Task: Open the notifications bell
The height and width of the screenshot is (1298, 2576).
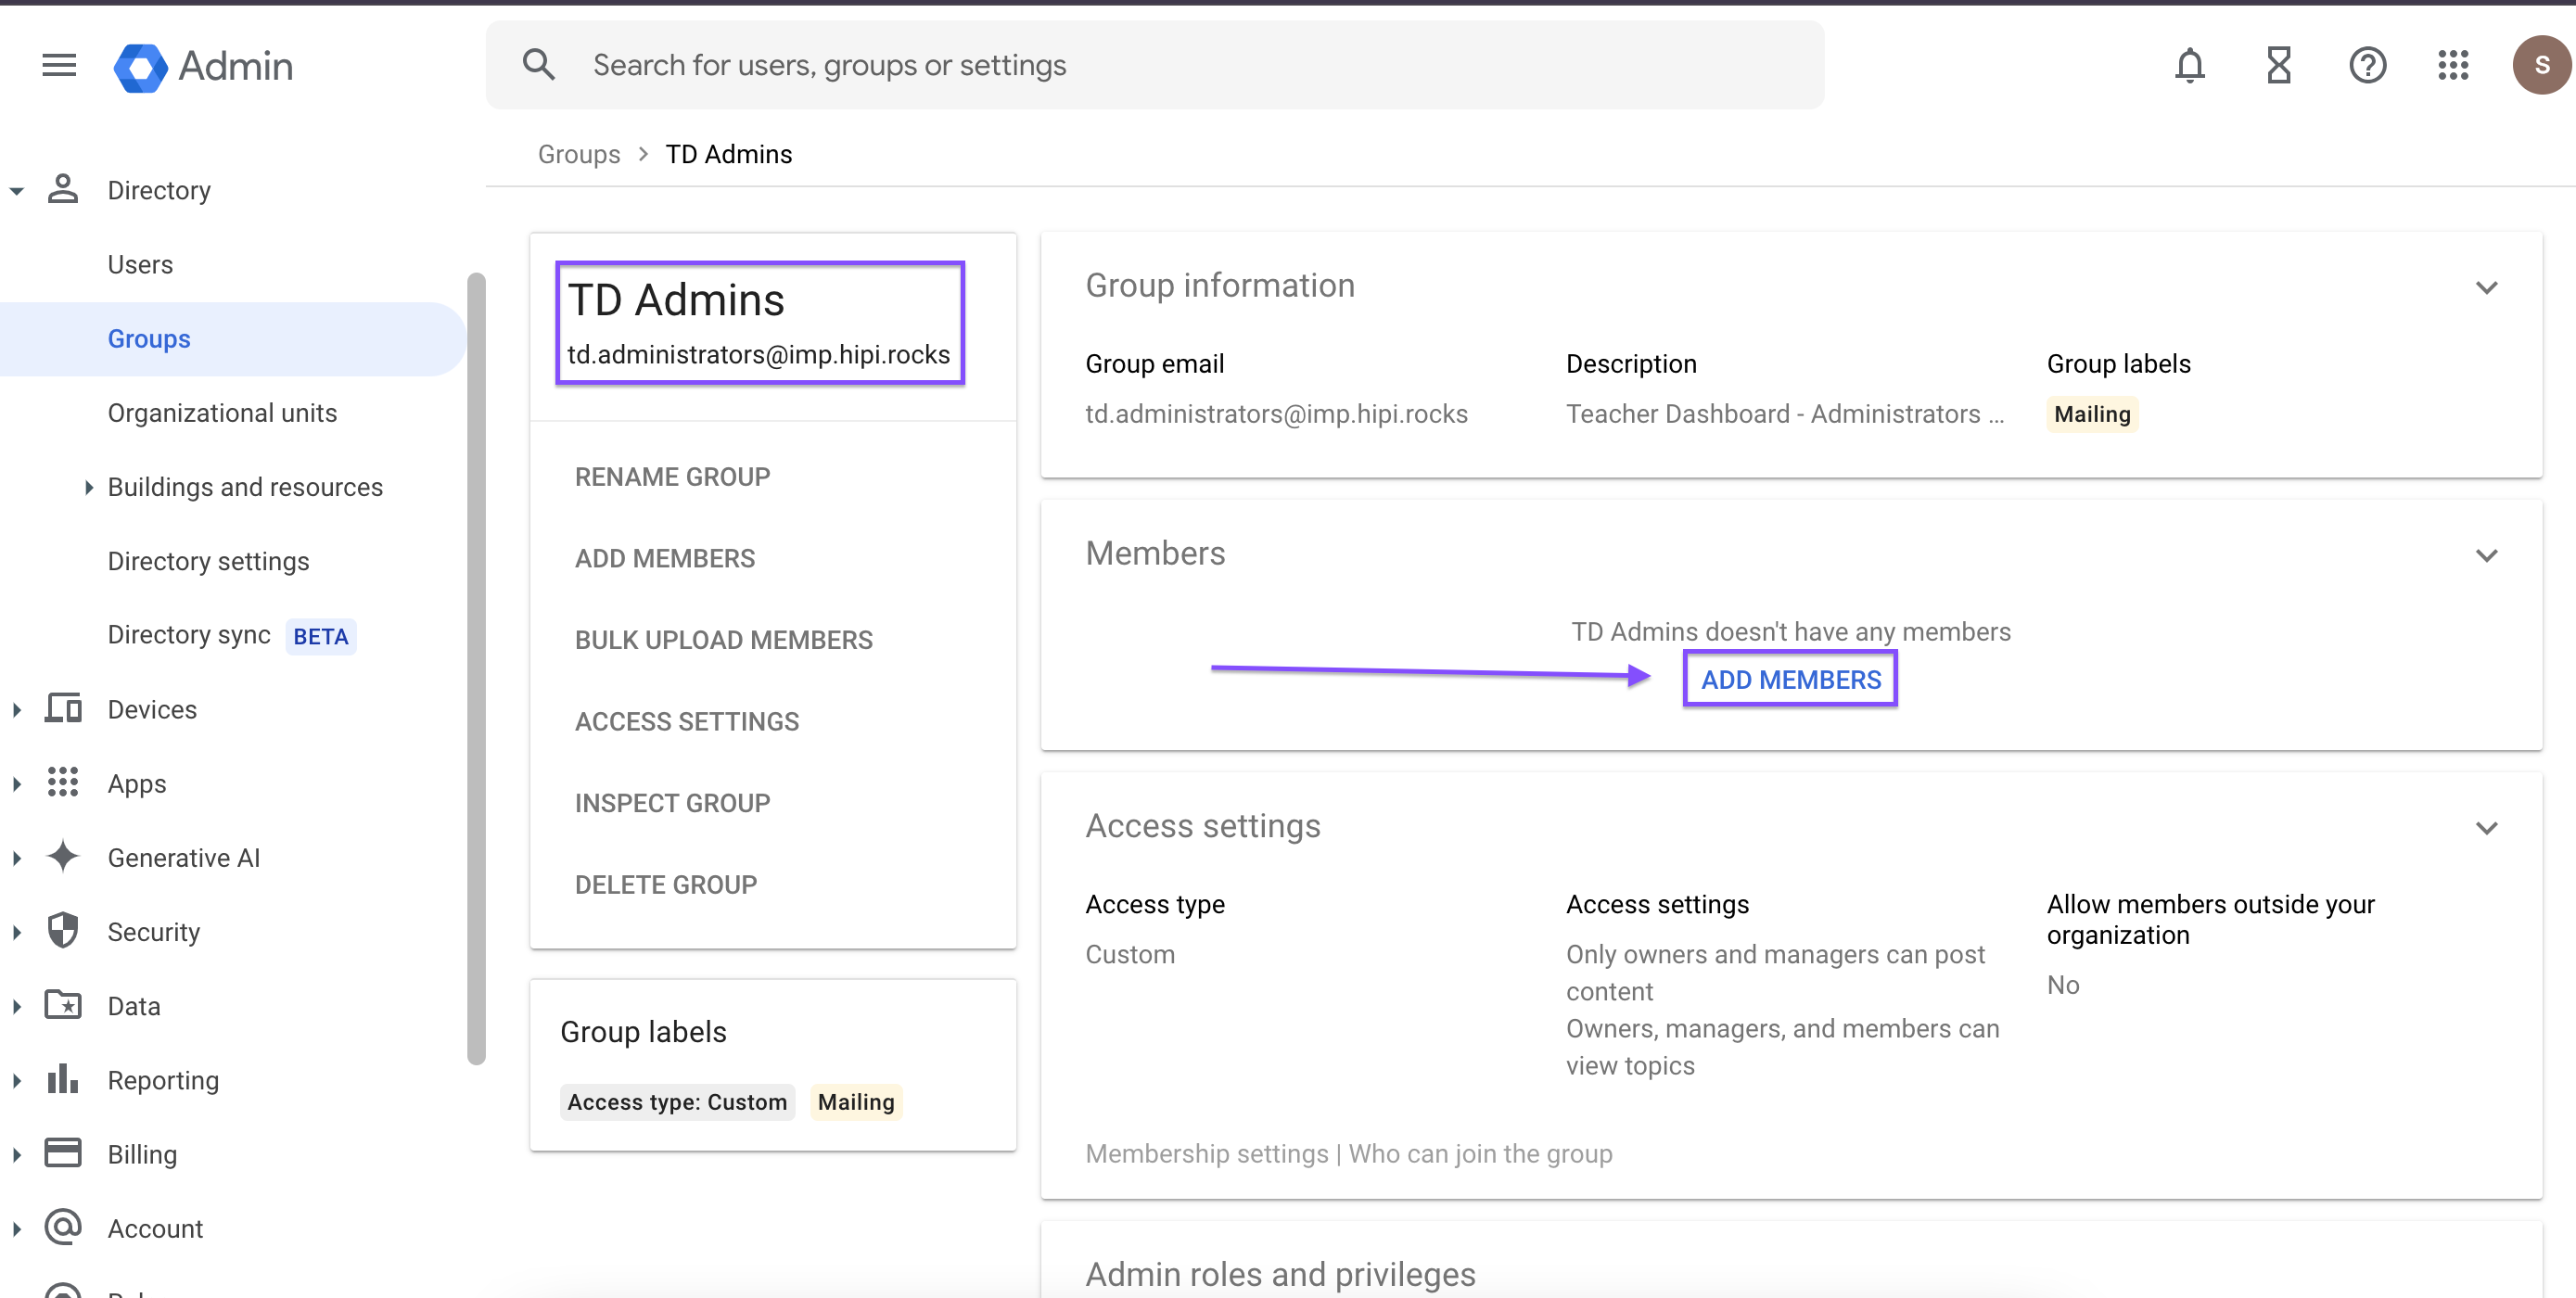Action: [2190, 66]
